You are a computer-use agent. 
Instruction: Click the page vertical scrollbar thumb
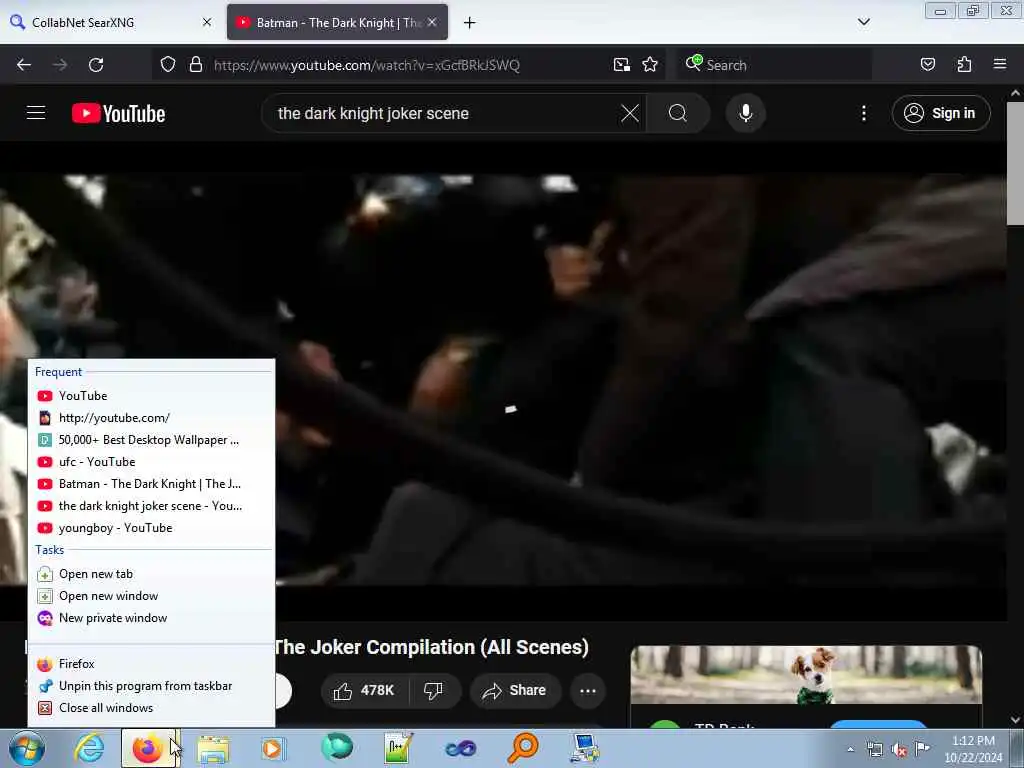(1015, 163)
